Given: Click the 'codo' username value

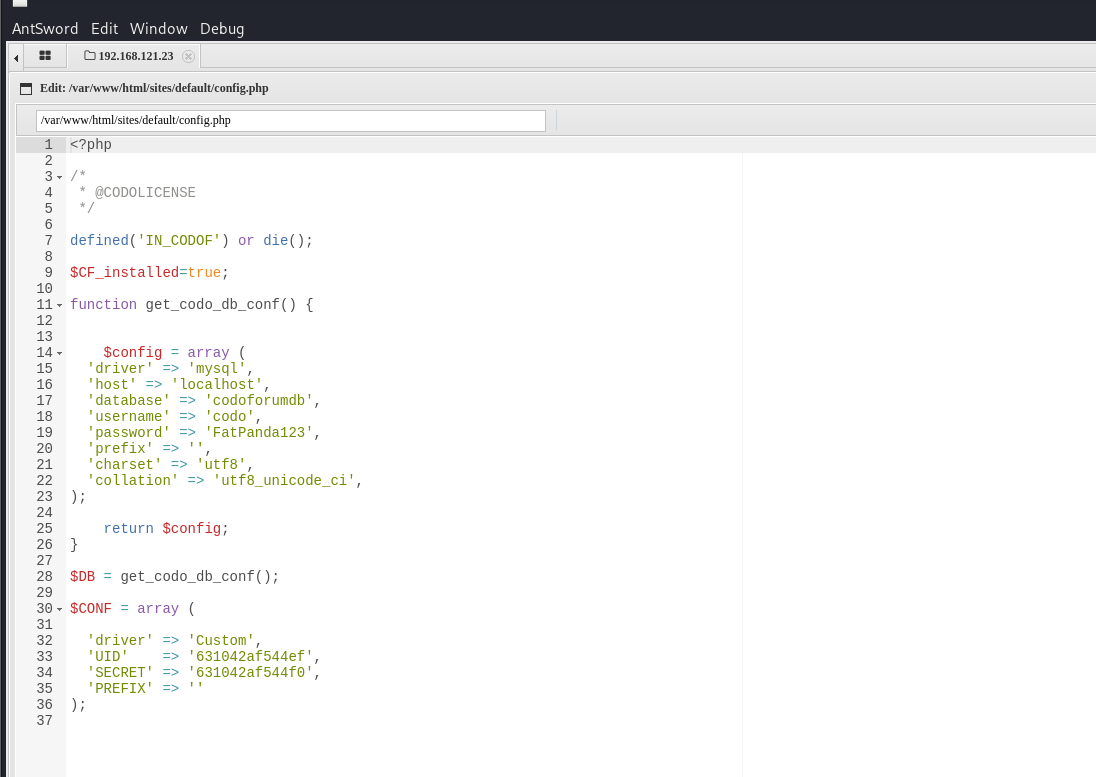Looking at the screenshot, I should pyautogui.click(x=229, y=416).
